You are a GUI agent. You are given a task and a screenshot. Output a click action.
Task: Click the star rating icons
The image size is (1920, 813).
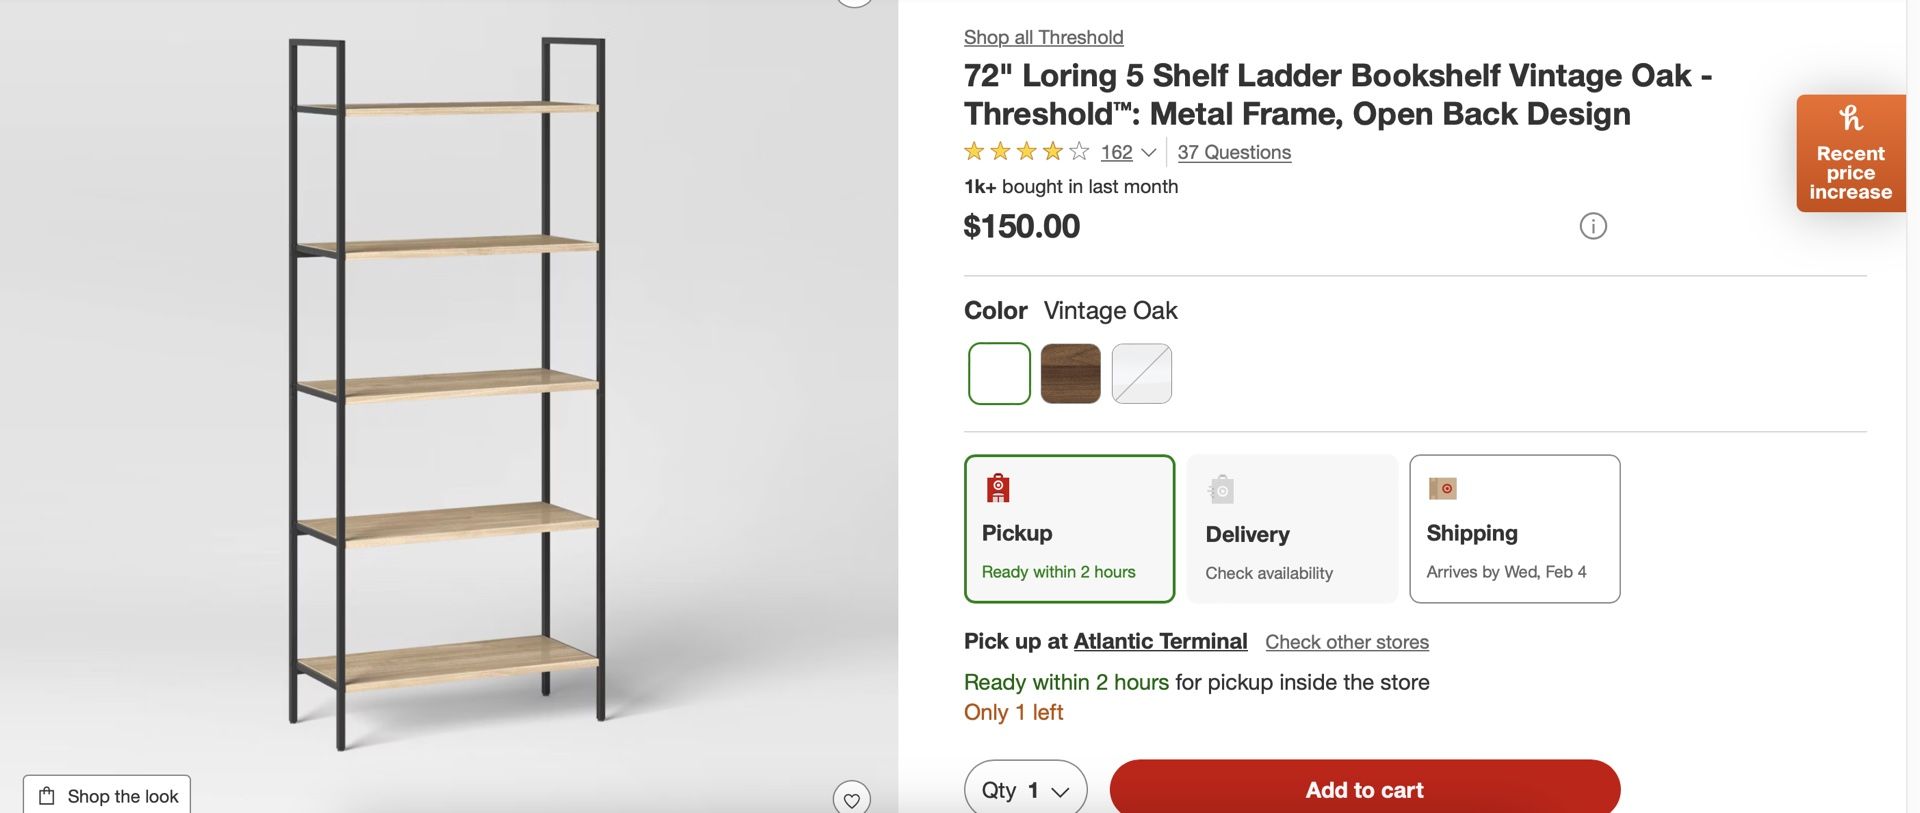point(1026,152)
